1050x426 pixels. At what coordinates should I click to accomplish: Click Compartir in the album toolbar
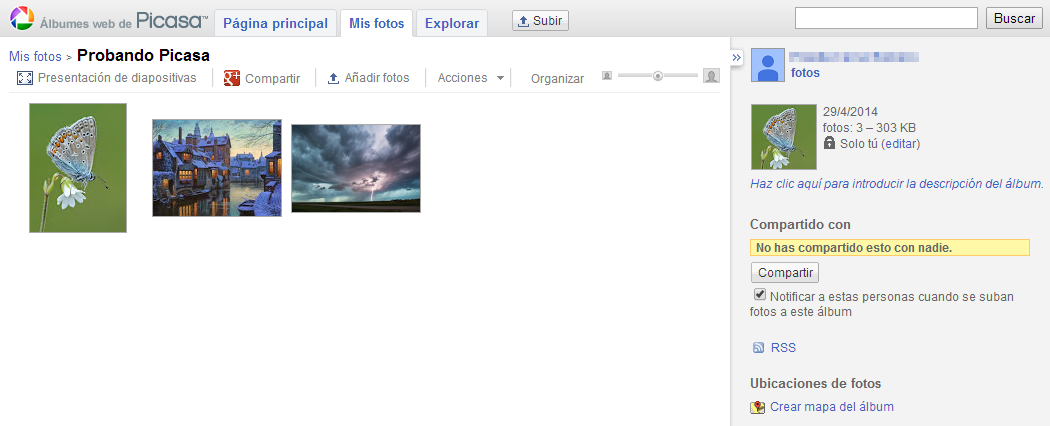click(x=273, y=78)
